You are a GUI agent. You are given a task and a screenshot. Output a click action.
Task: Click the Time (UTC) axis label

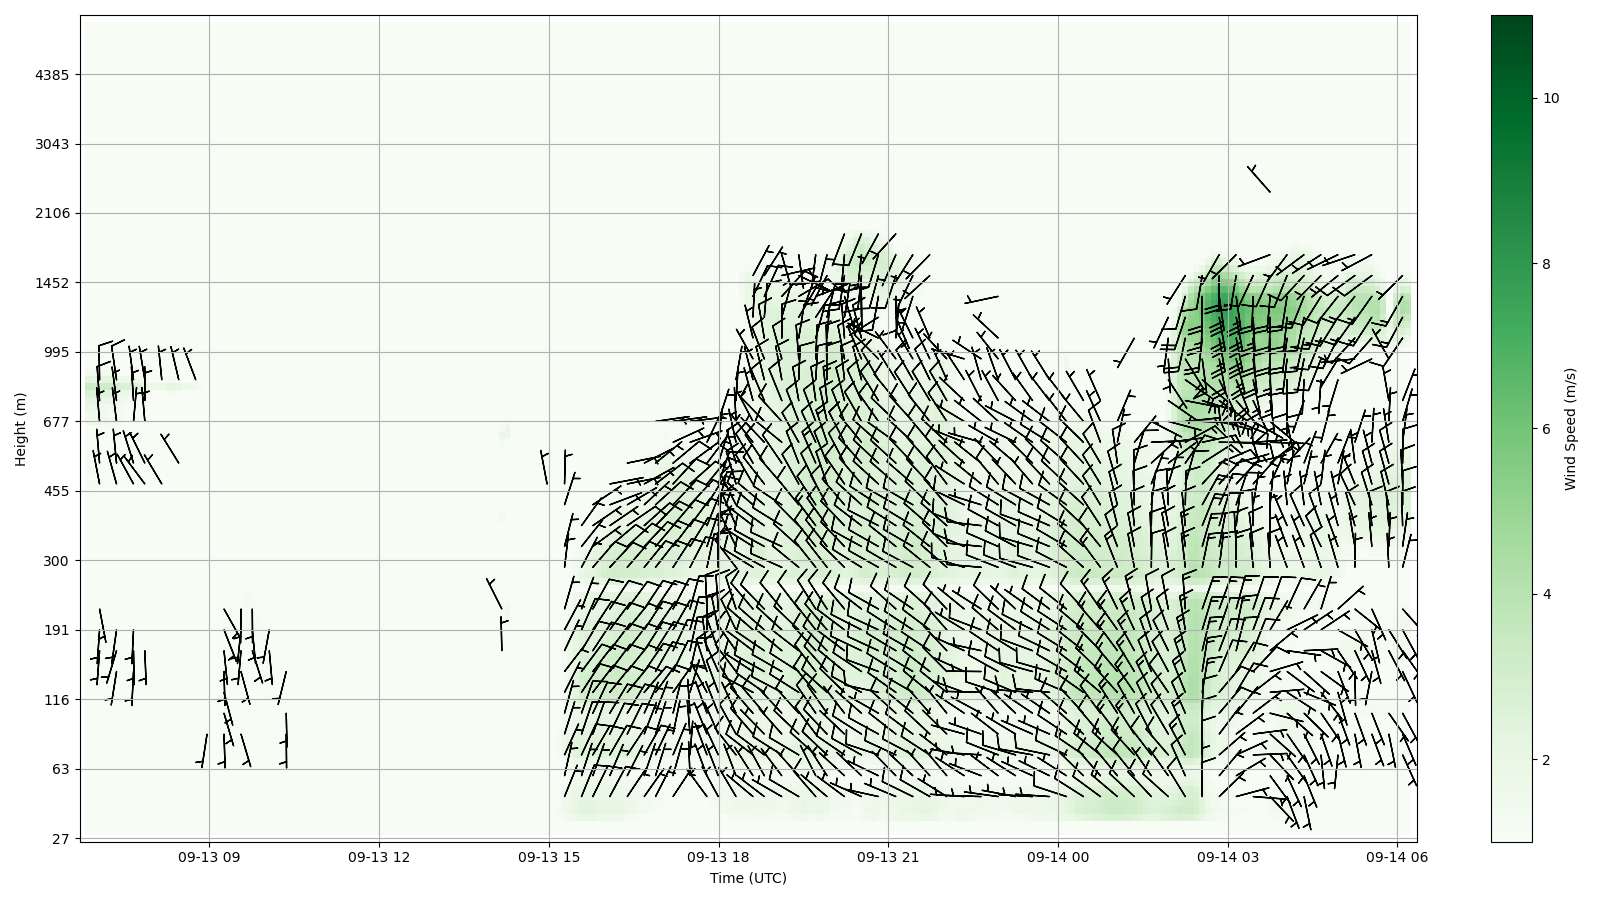tap(748, 878)
